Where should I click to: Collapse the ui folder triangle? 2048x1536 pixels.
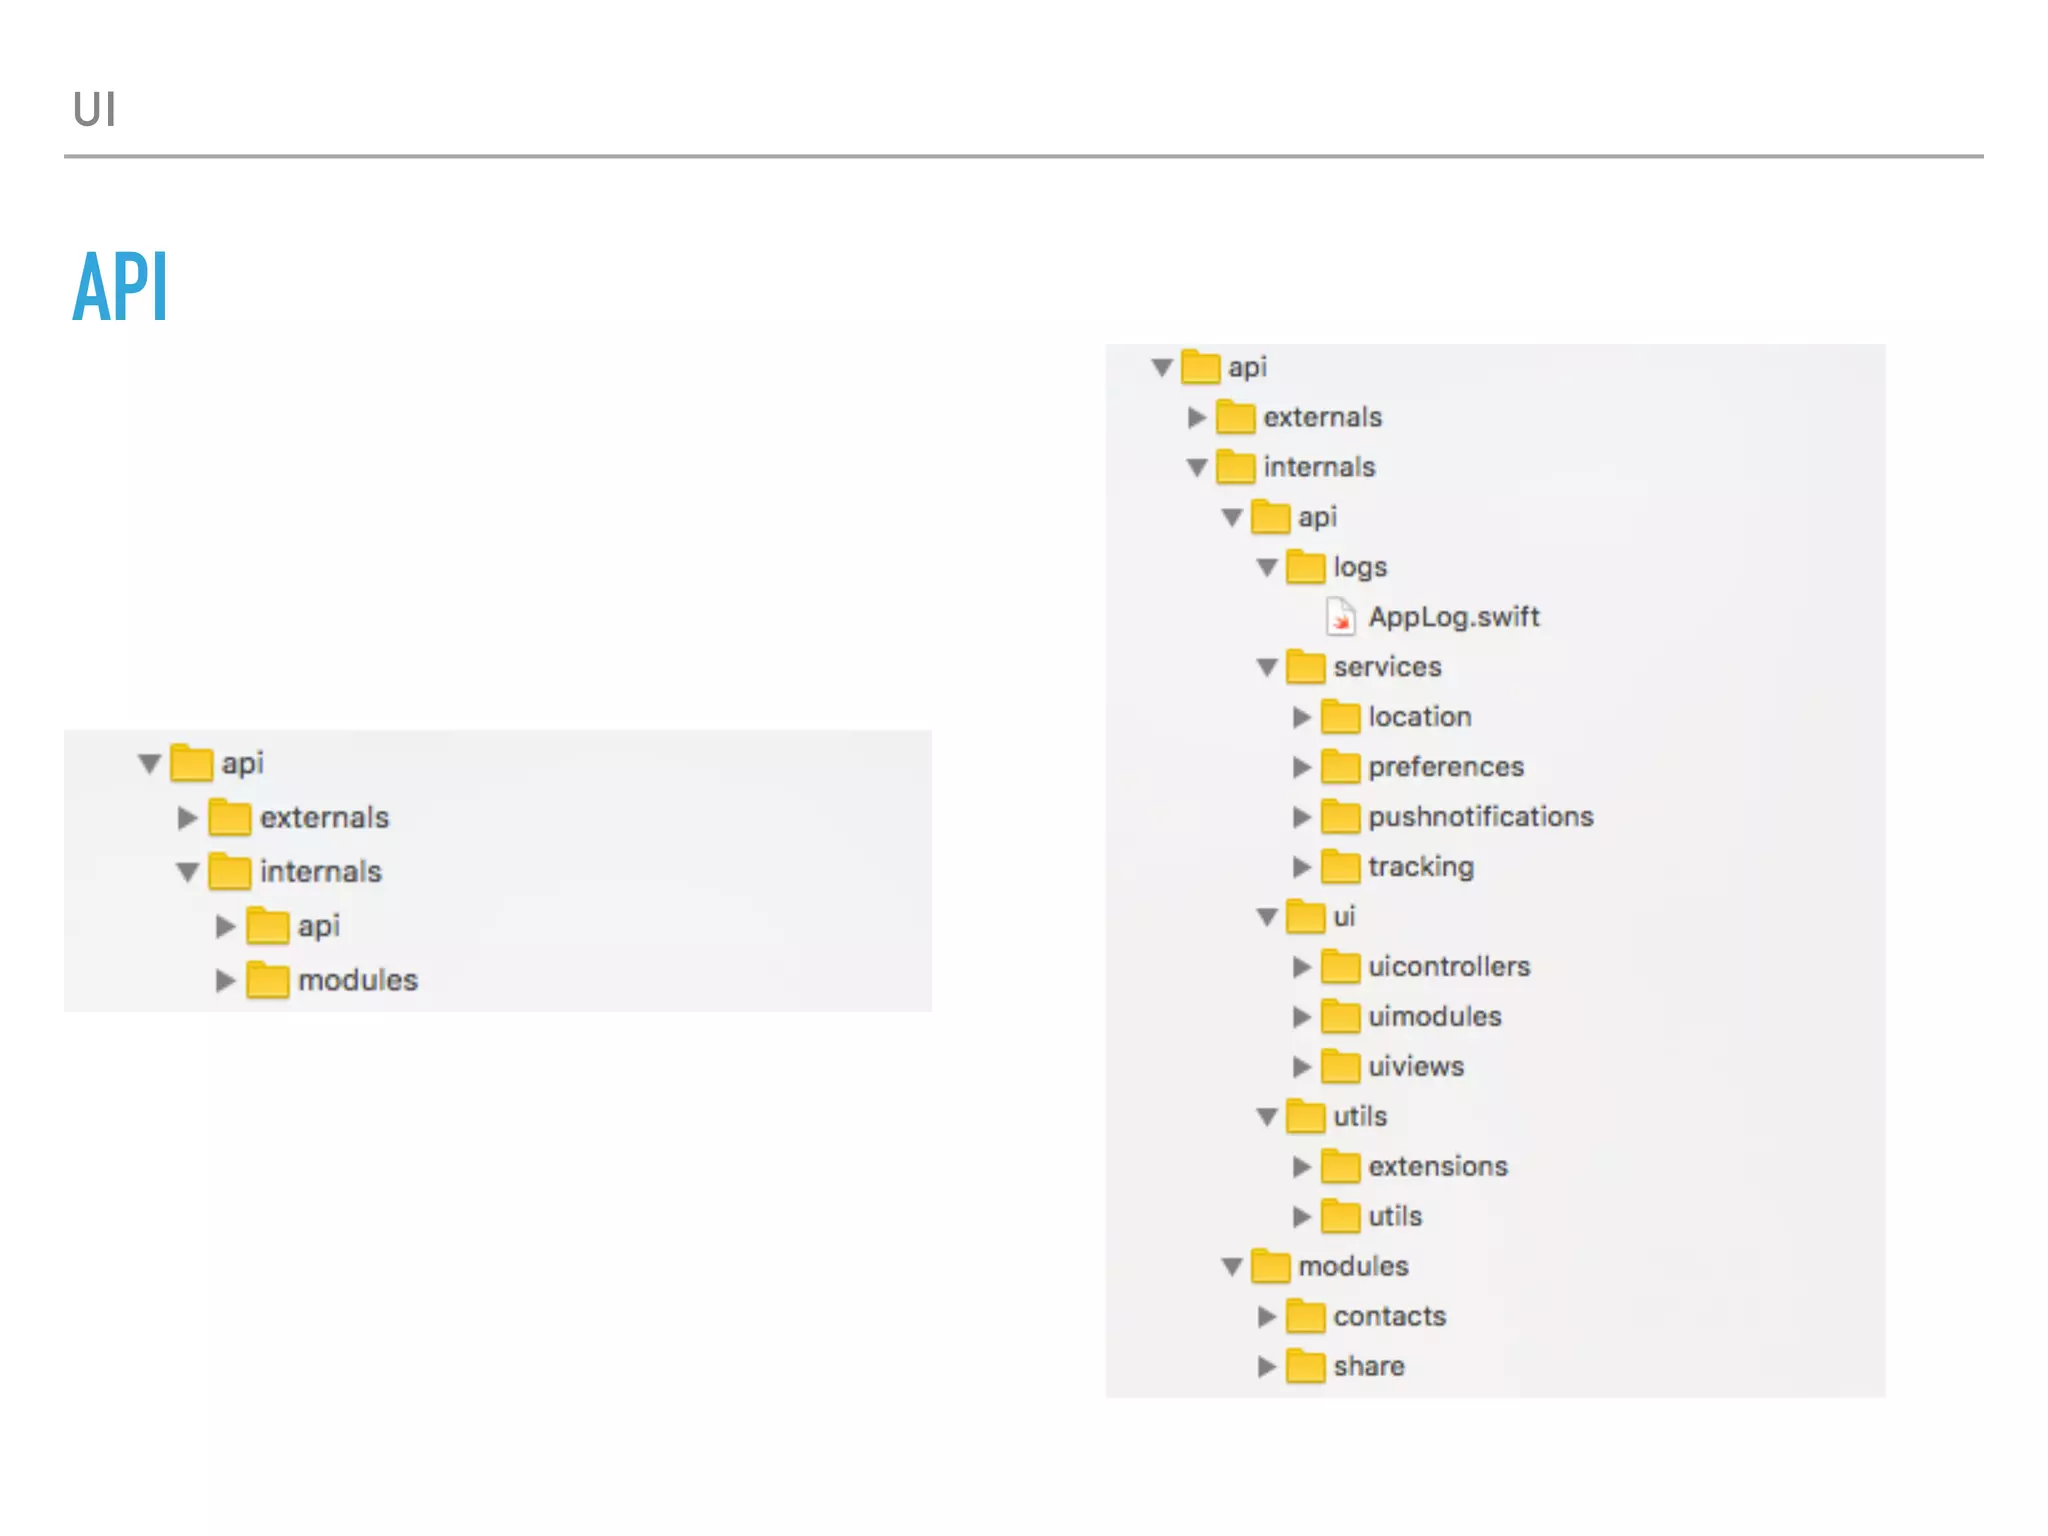pos(1267,917)
